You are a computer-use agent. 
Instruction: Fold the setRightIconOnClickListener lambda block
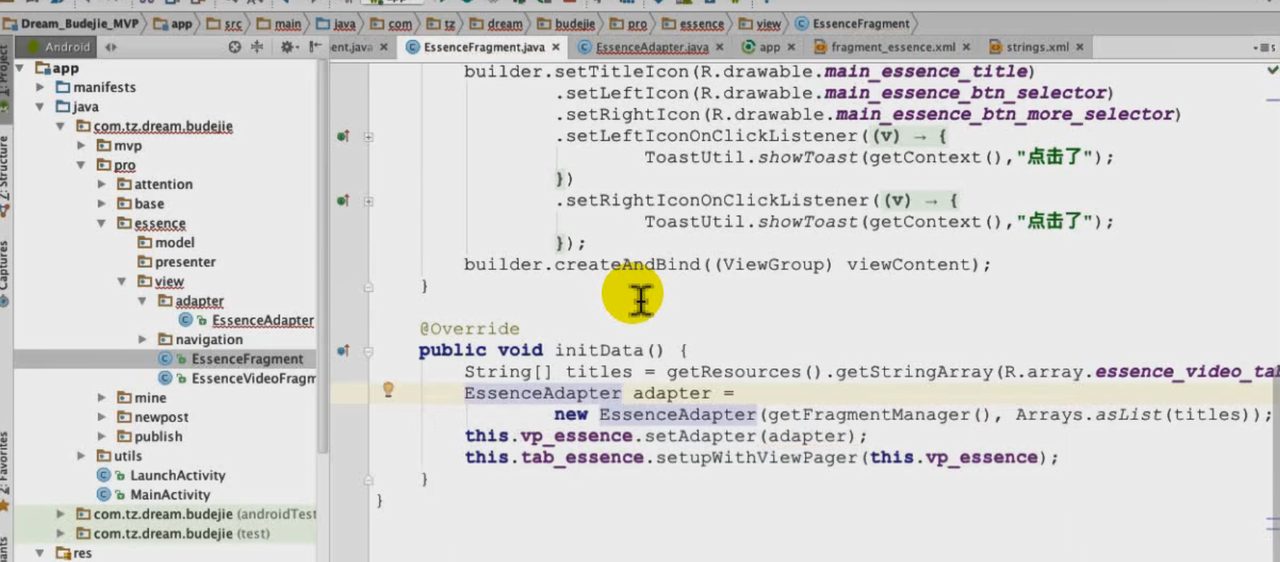click(369, 201)
